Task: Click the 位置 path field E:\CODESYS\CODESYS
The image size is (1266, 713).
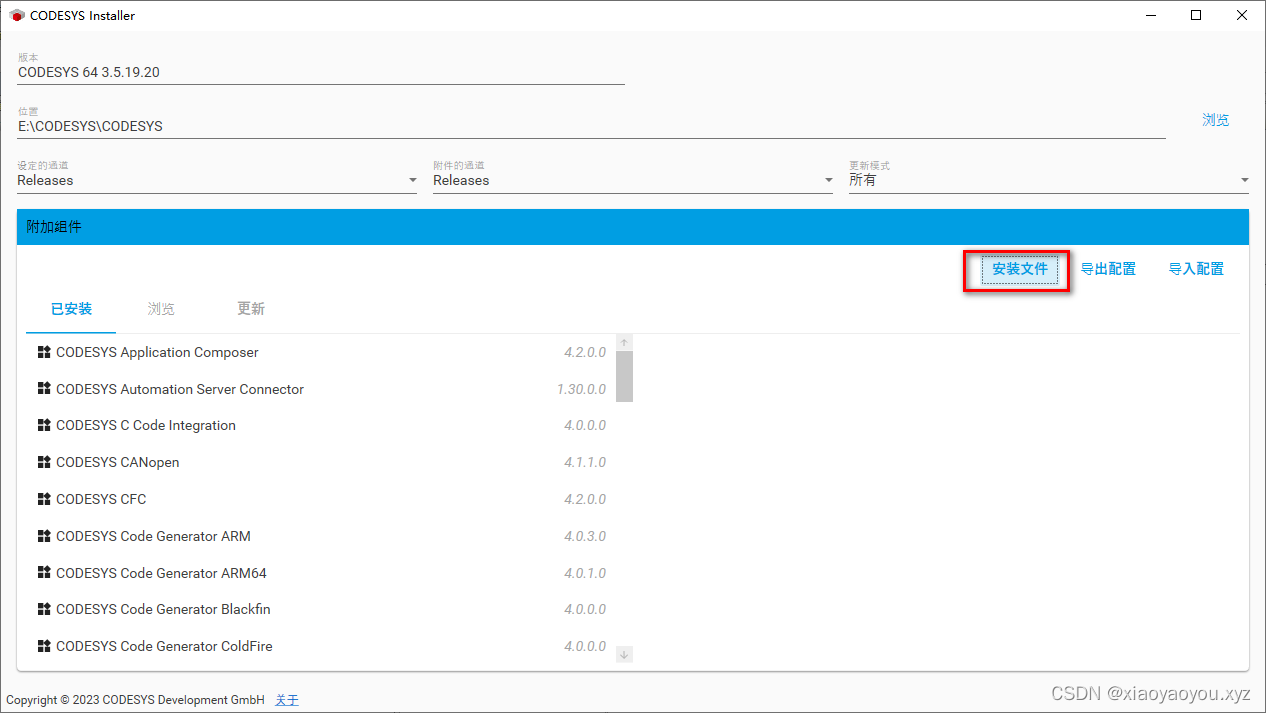Action: click(x=591, y=126)
